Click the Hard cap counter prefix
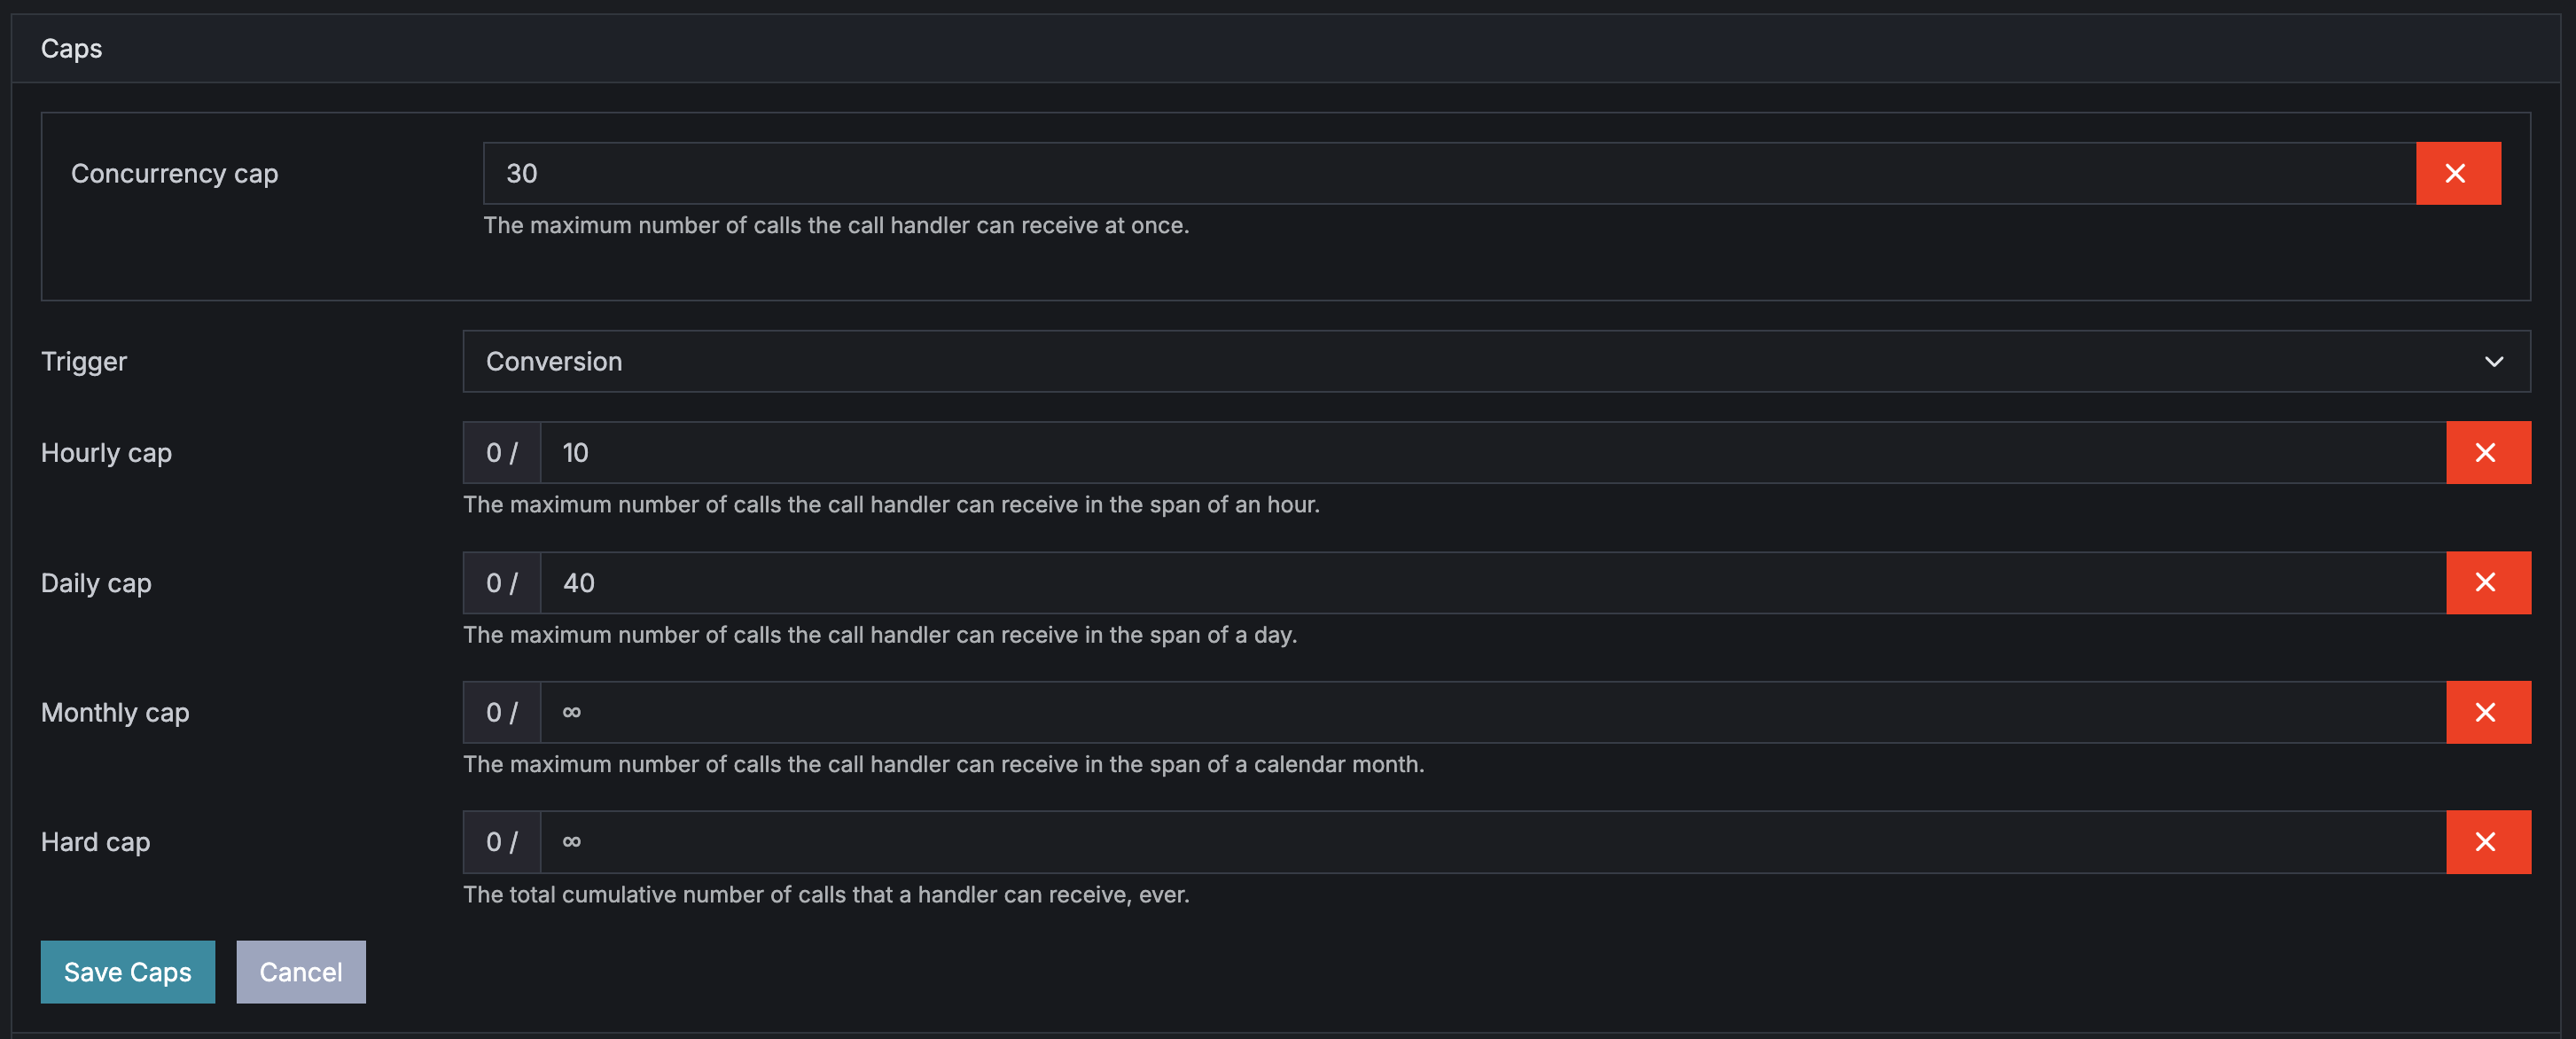Viewport: 2576px width, 1039px height. coord(502,842)
